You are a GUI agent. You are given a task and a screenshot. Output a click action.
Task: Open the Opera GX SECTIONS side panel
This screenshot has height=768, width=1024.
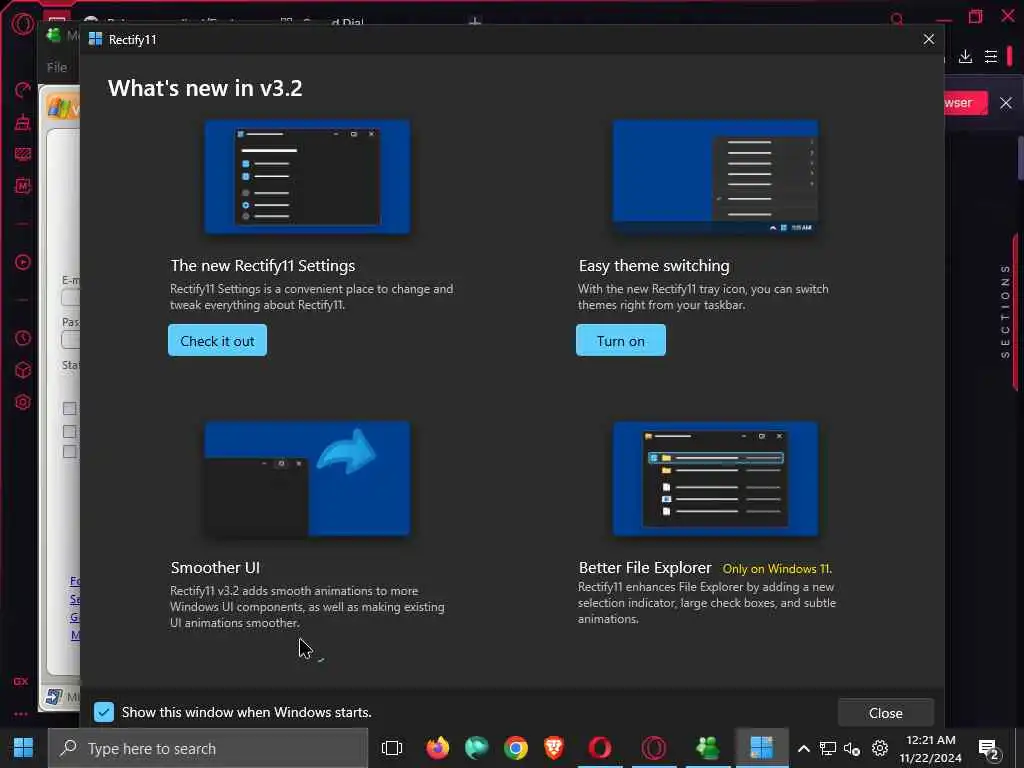(1005, 312)
